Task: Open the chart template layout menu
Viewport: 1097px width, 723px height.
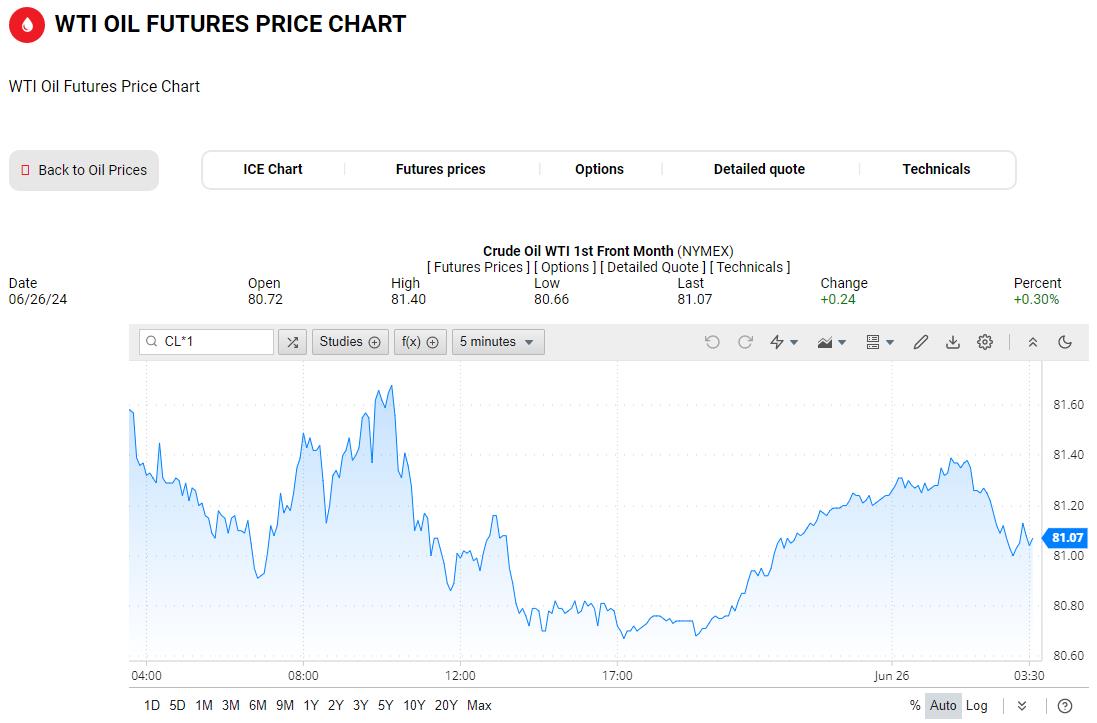Action: (x=880, y=342)
